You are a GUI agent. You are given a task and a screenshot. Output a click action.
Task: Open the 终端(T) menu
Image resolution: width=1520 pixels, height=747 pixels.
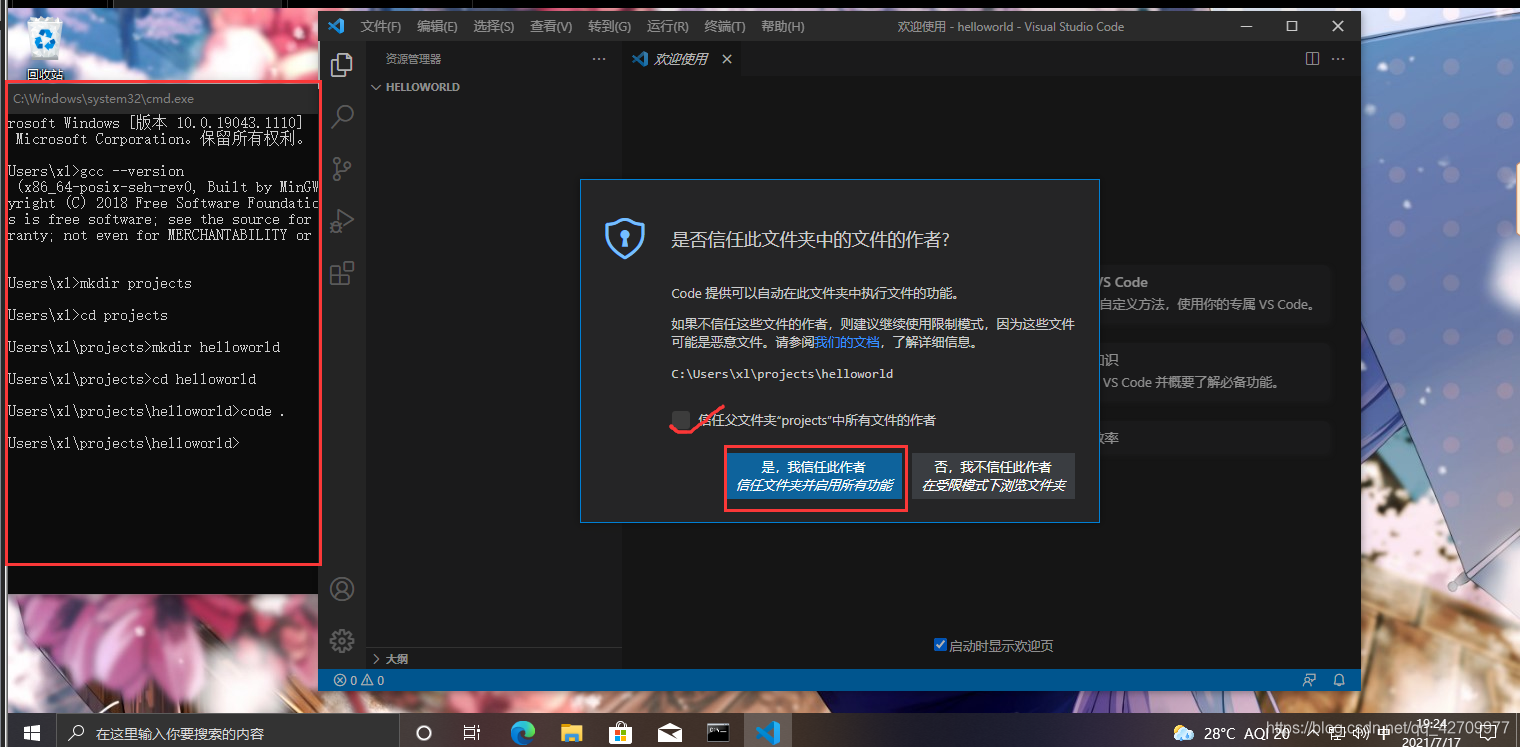pyautogui.click(x=725, y=27)
